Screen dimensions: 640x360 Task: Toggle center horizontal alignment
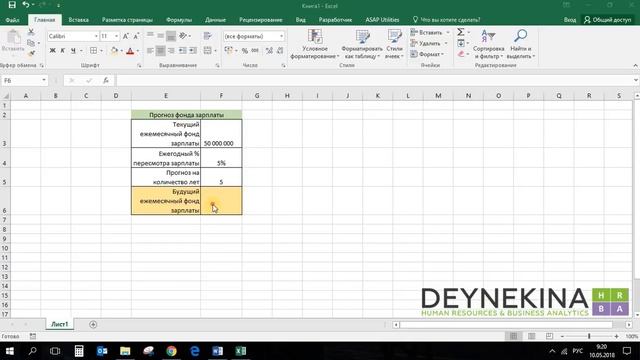(x=160, y=51)
